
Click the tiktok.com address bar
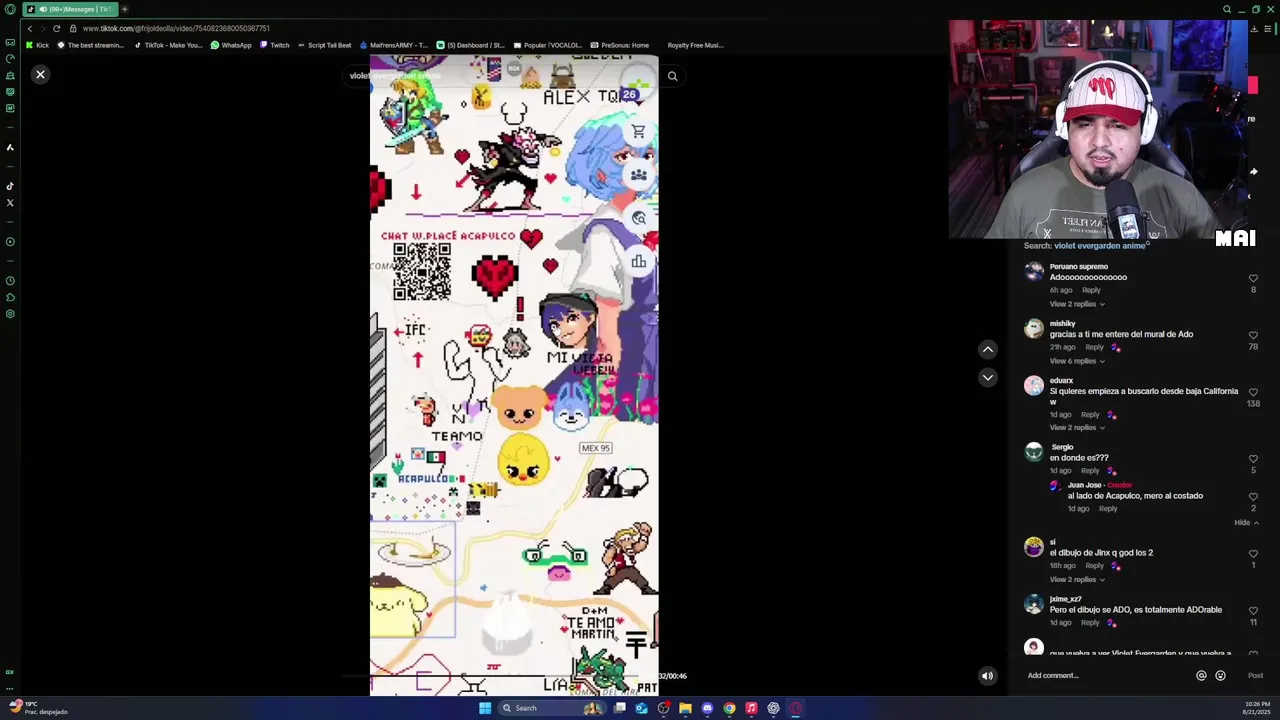point(176,28)
